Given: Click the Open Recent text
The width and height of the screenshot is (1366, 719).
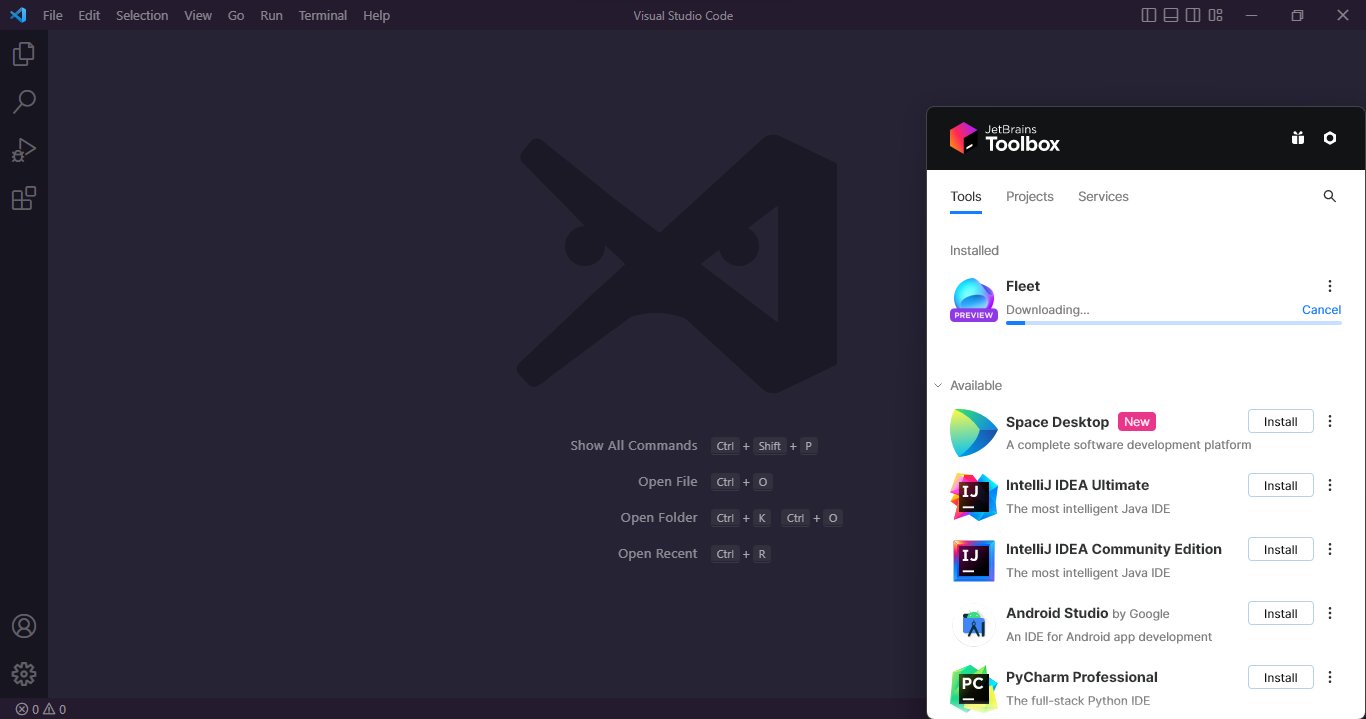Looking at the screenshot, I should tap(658, 554).
